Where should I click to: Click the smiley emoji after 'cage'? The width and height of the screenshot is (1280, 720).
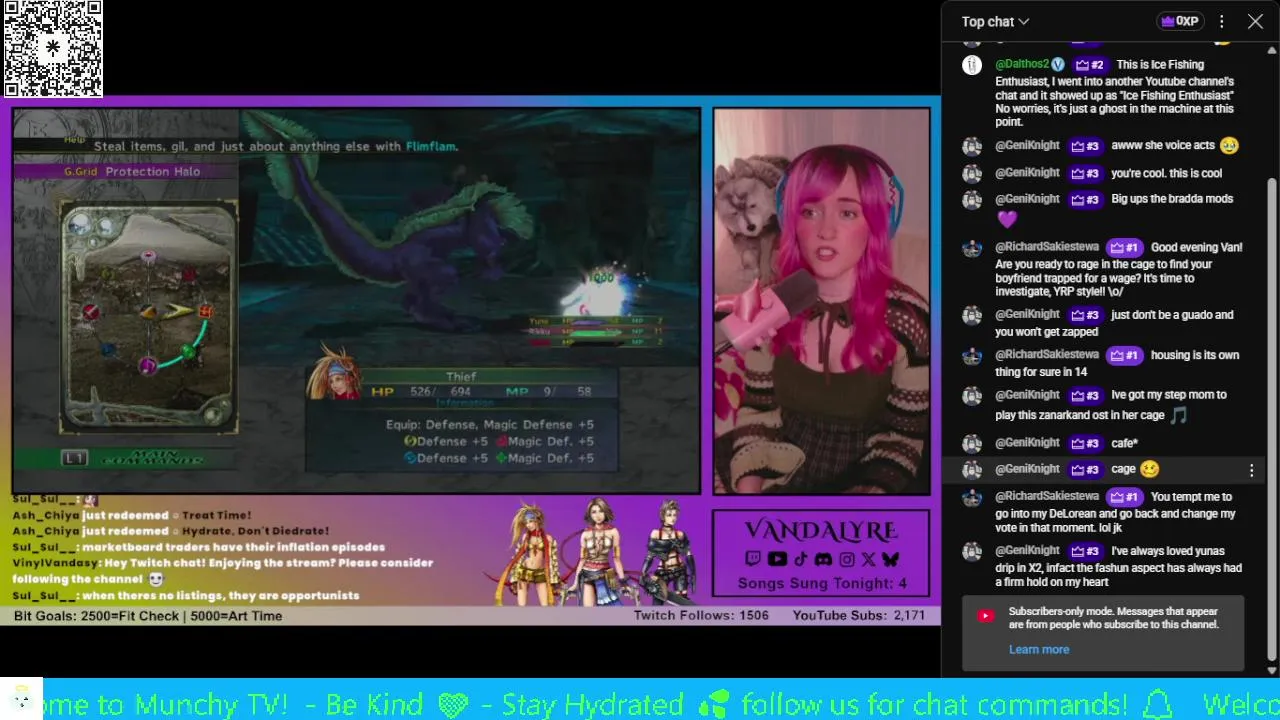[x=1149, y=469]
